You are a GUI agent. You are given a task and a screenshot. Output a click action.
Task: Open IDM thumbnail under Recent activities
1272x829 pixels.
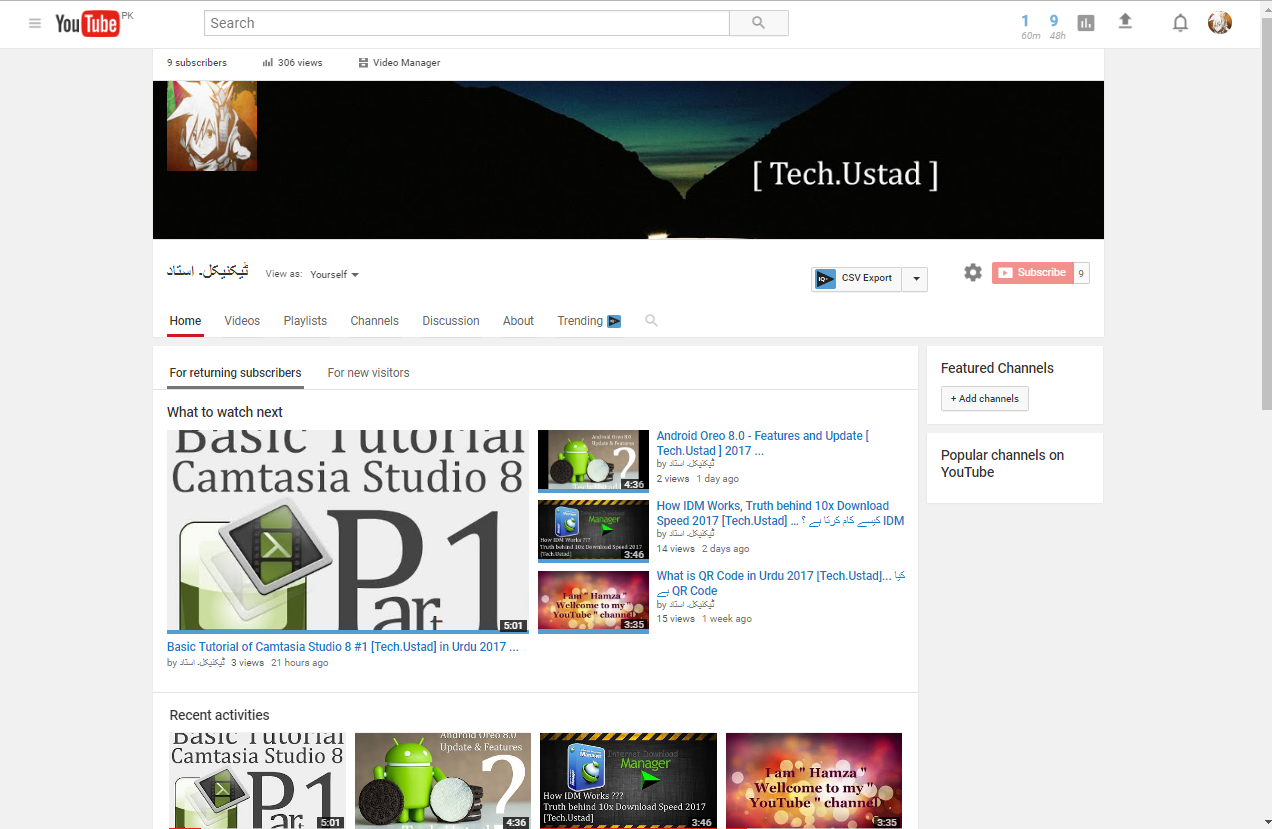pos(628,781)
